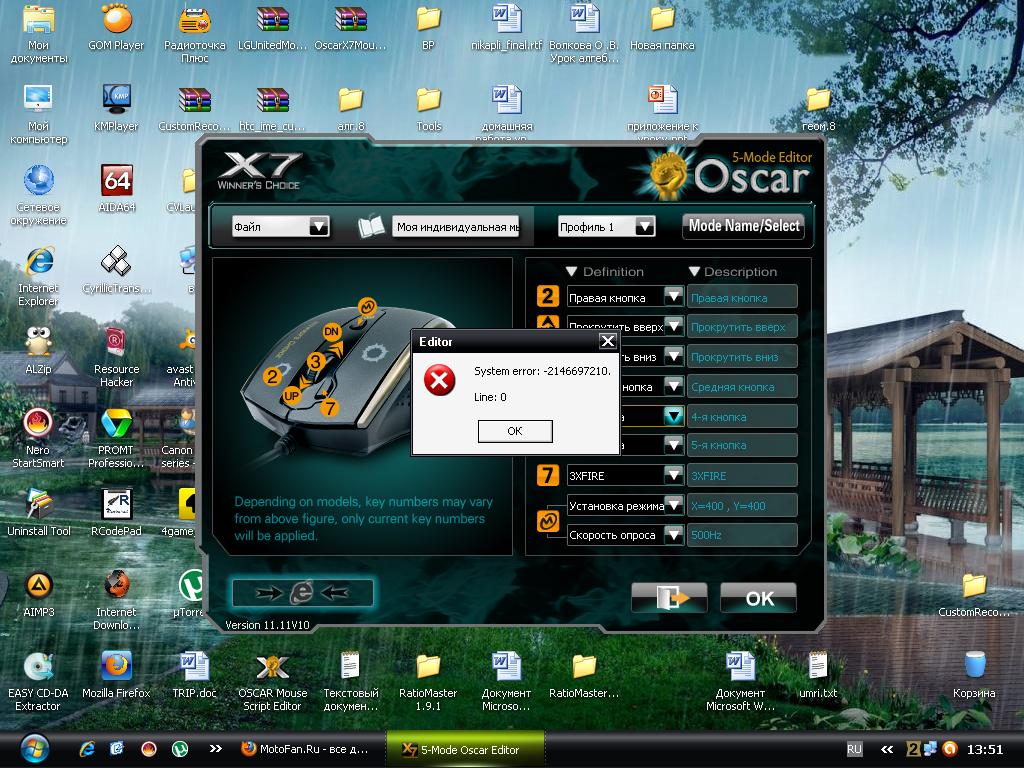The image size is (1024, 768).
Task: Open the Tools folder on desktop
Action: click(429, 109)
